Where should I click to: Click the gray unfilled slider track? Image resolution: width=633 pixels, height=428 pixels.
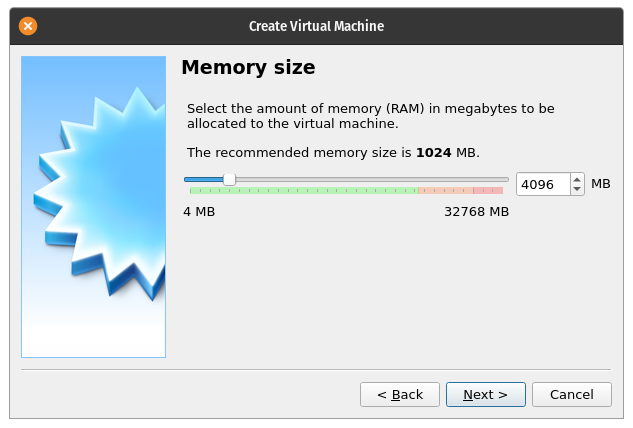372,179
